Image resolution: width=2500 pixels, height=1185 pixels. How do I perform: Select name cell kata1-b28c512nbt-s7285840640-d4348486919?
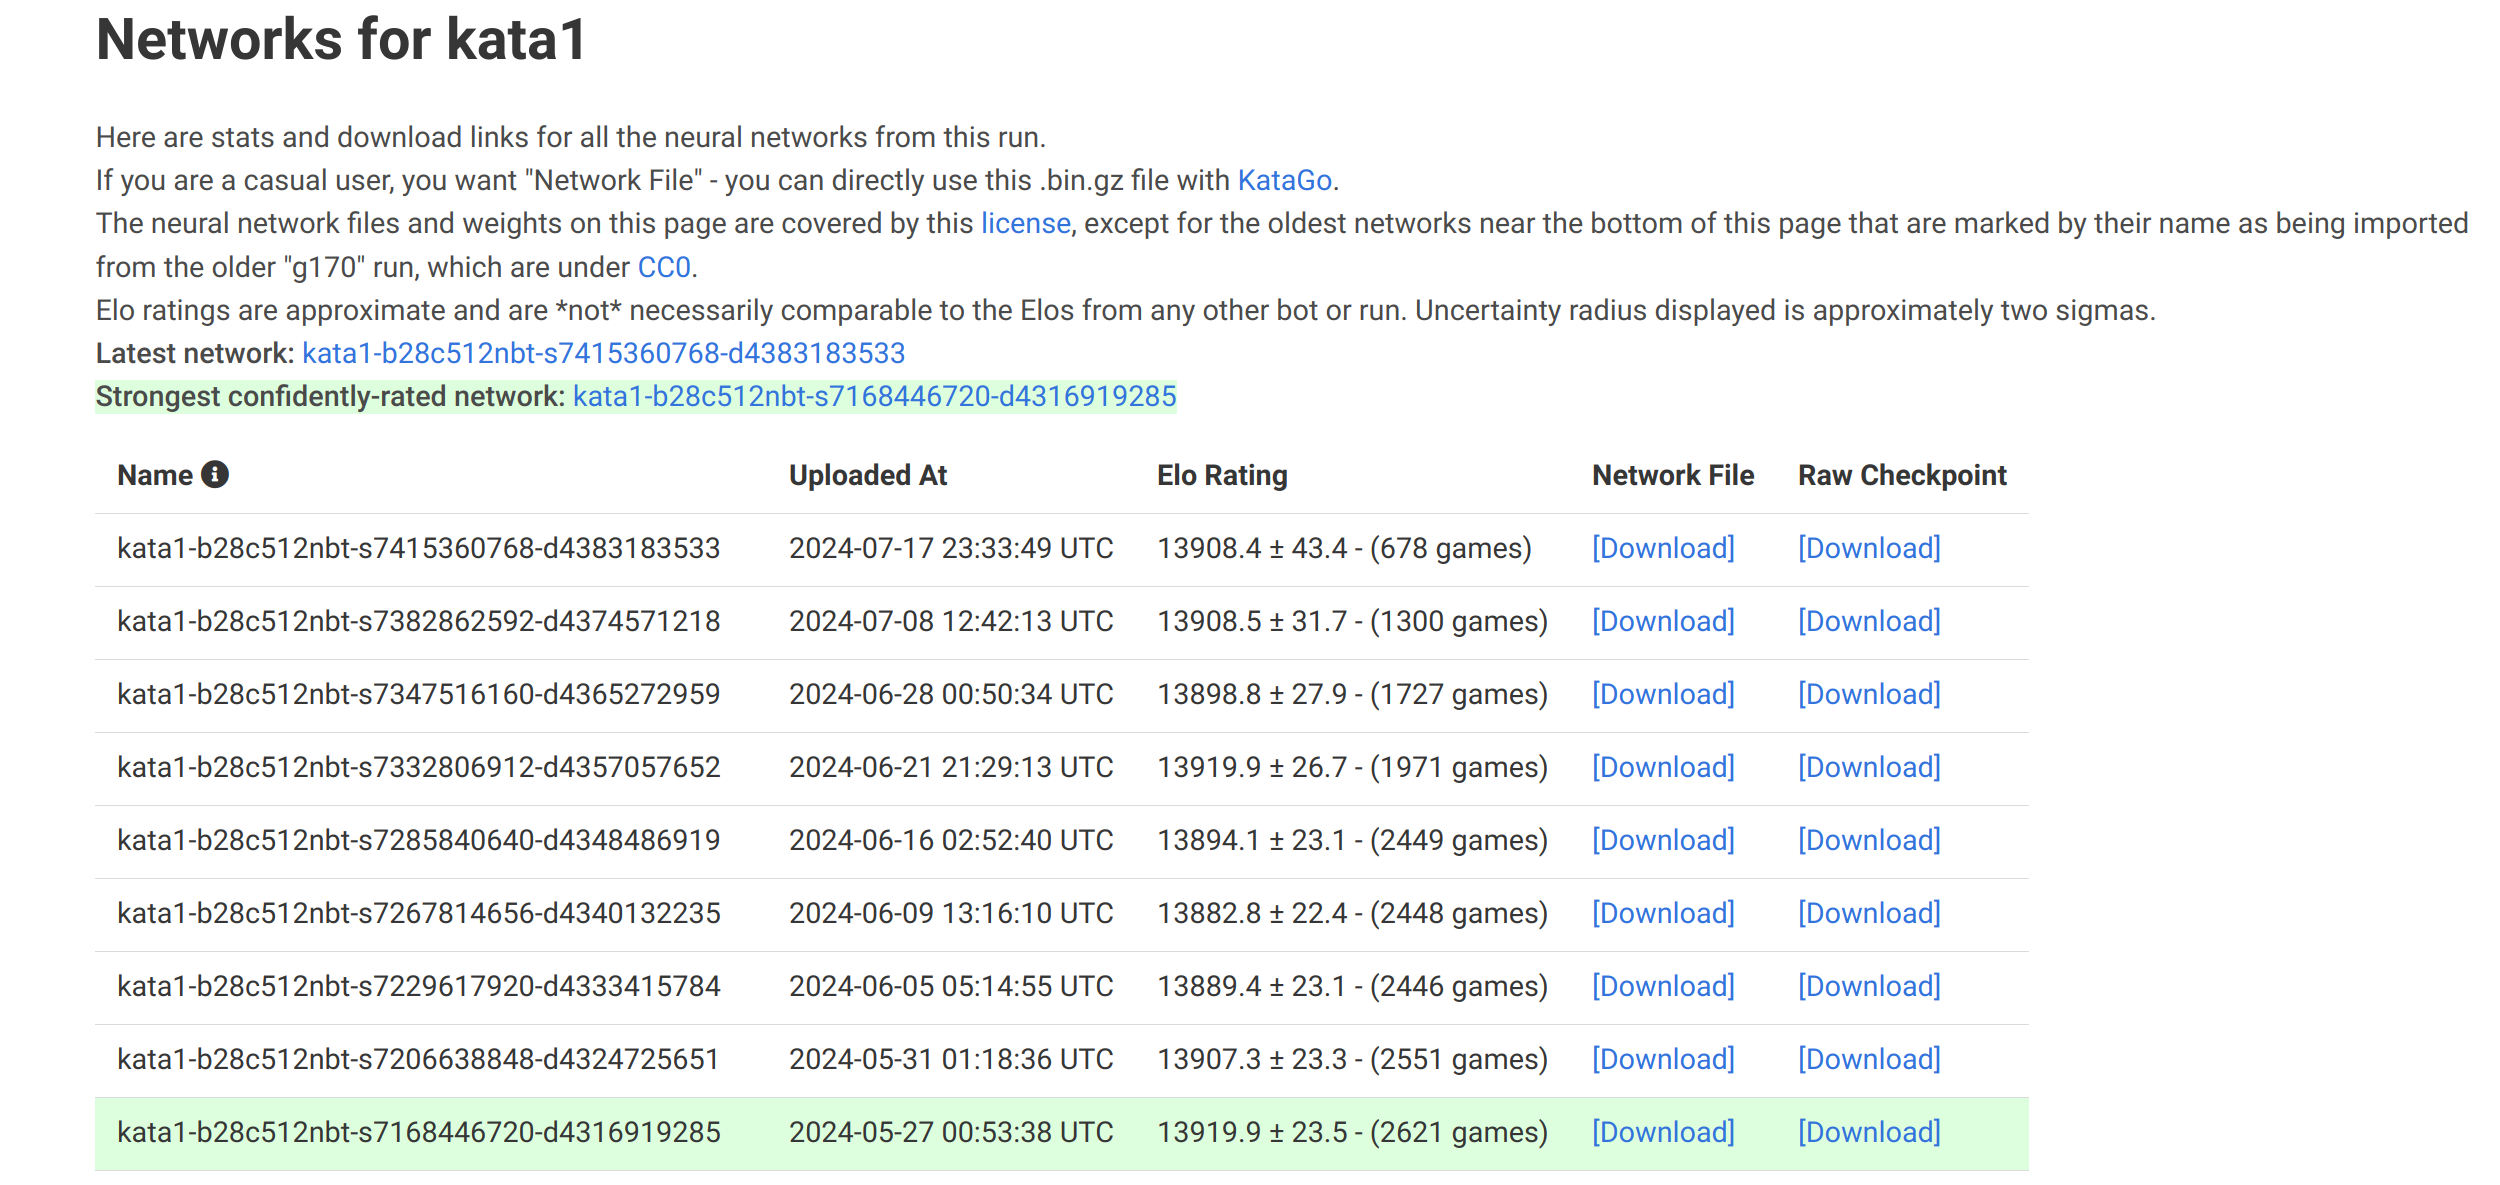coord(418,840)
